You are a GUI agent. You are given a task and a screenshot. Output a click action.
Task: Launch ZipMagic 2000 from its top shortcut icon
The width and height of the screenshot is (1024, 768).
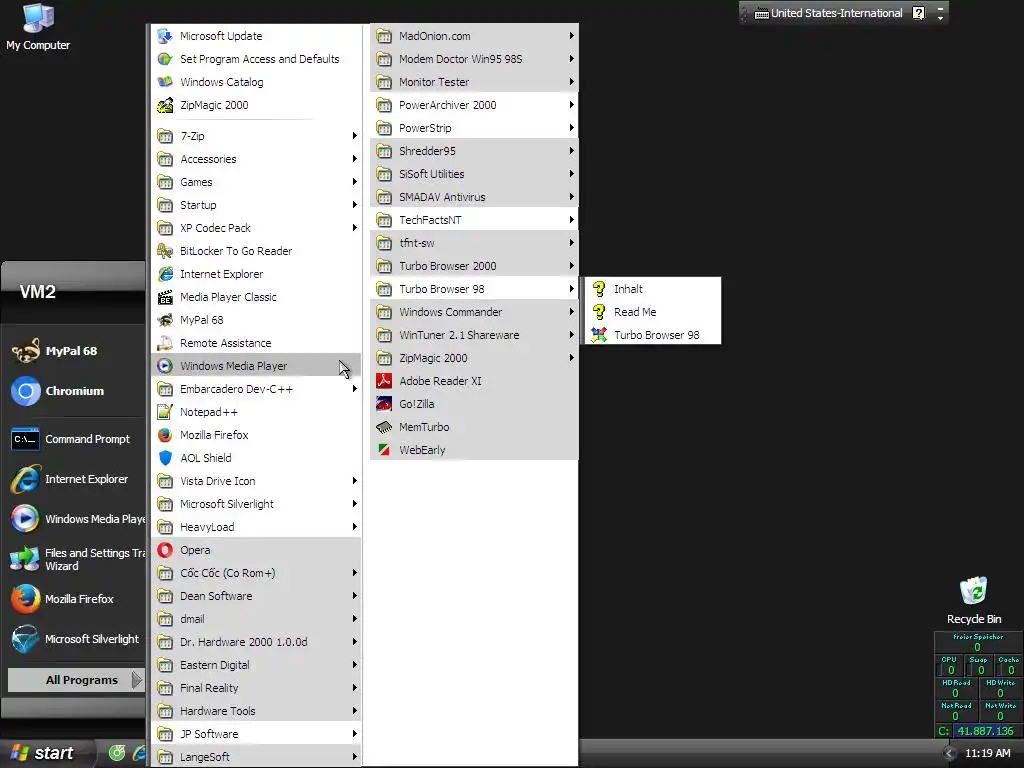click(165, 104)
